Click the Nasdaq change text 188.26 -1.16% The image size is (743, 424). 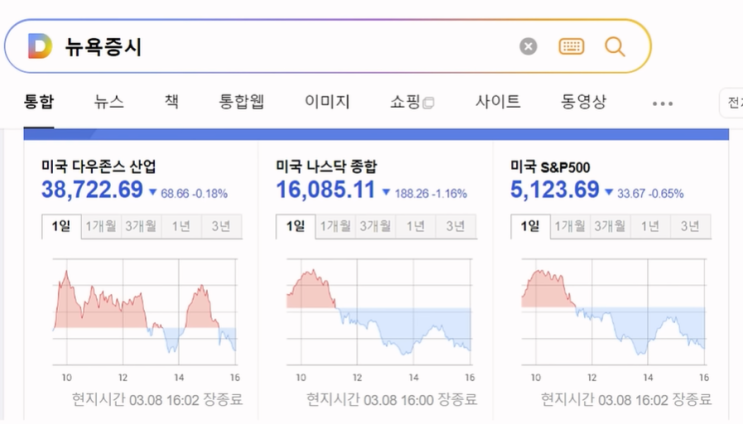pos(431,194)
